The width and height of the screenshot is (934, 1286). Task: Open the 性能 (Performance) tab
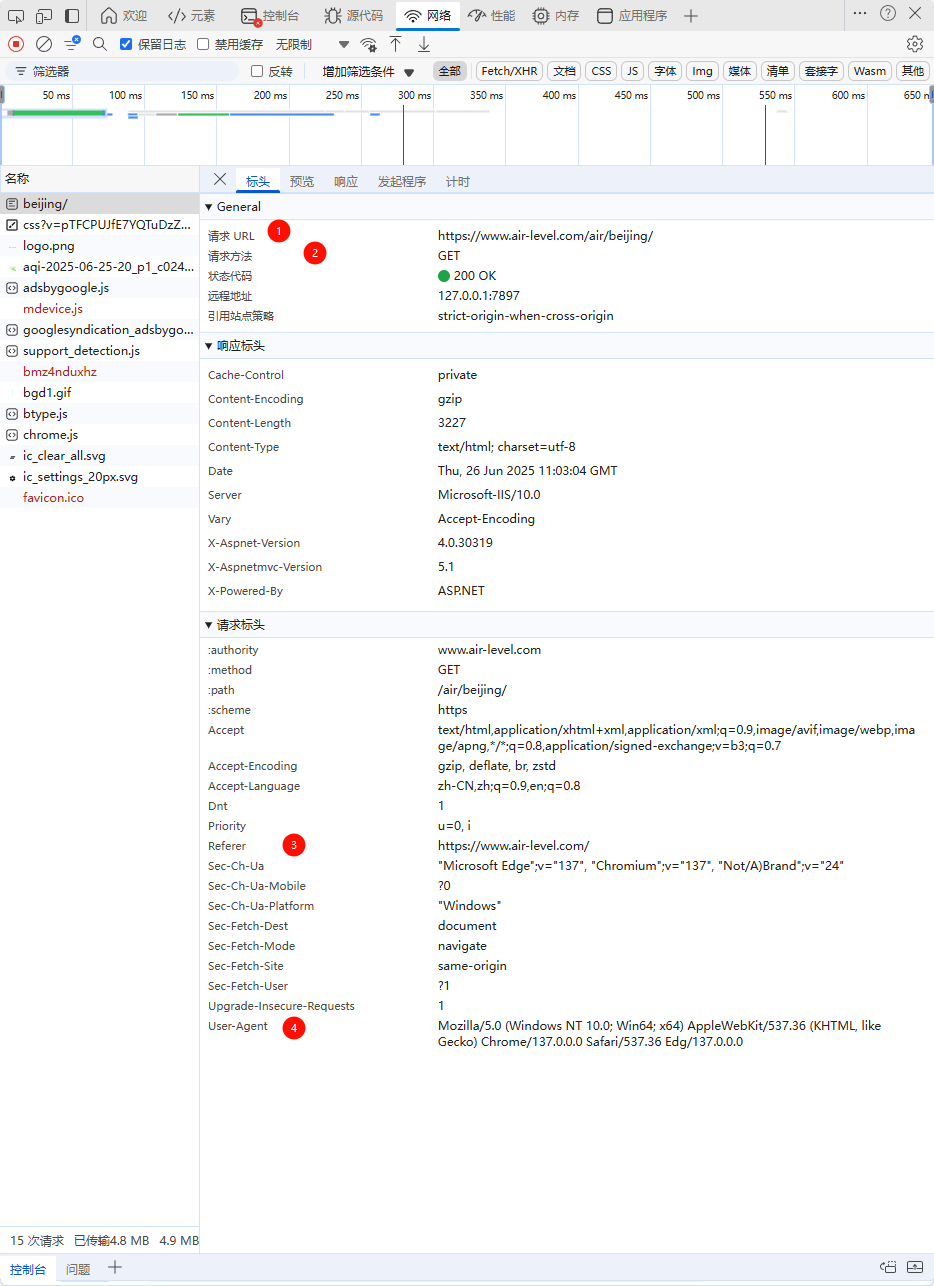tap(491, 16)
